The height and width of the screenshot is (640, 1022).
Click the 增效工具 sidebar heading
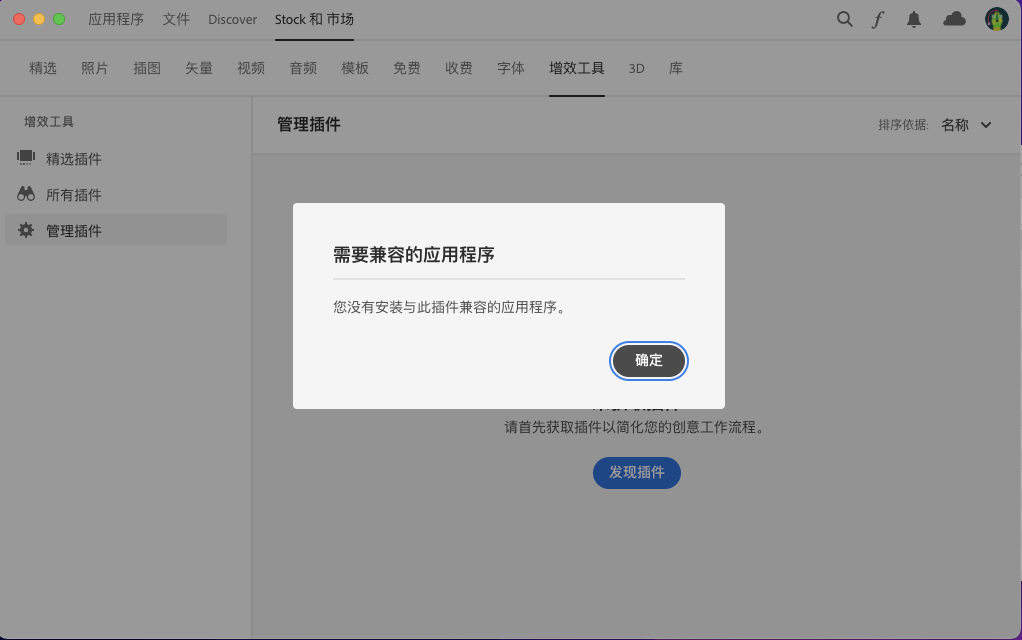[x=49, y=121]
